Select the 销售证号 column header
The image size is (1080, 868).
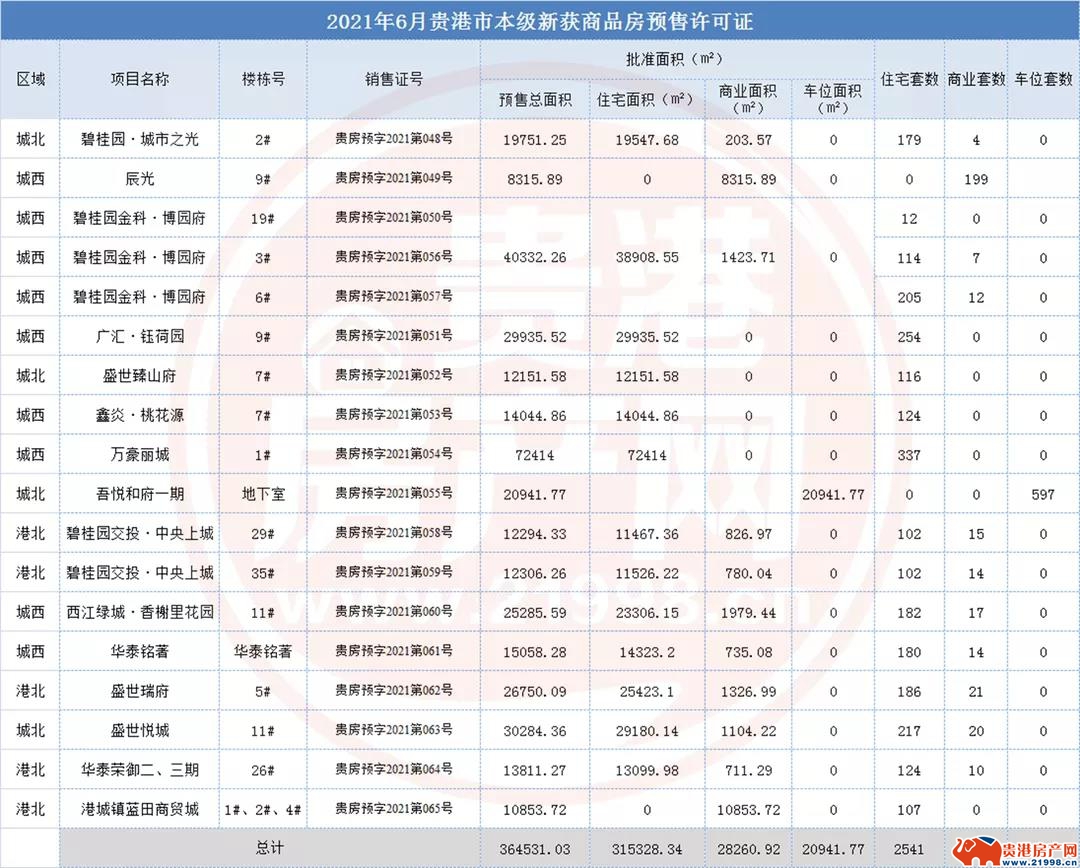[x=393, y=79]
